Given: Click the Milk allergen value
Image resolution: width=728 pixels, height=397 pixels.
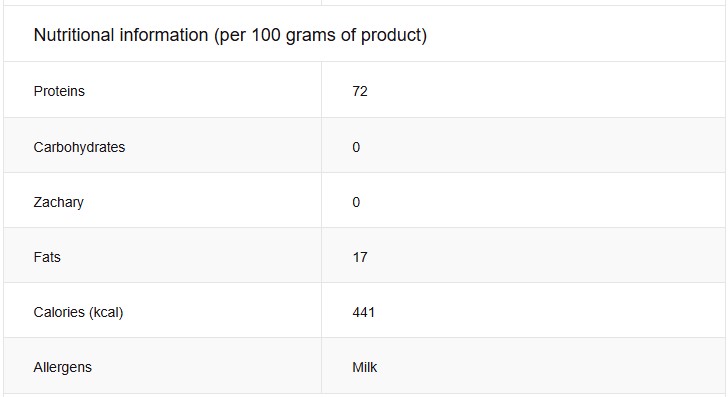Looking at the screenshot, I should pyautogui.click(x=364, y=367).
